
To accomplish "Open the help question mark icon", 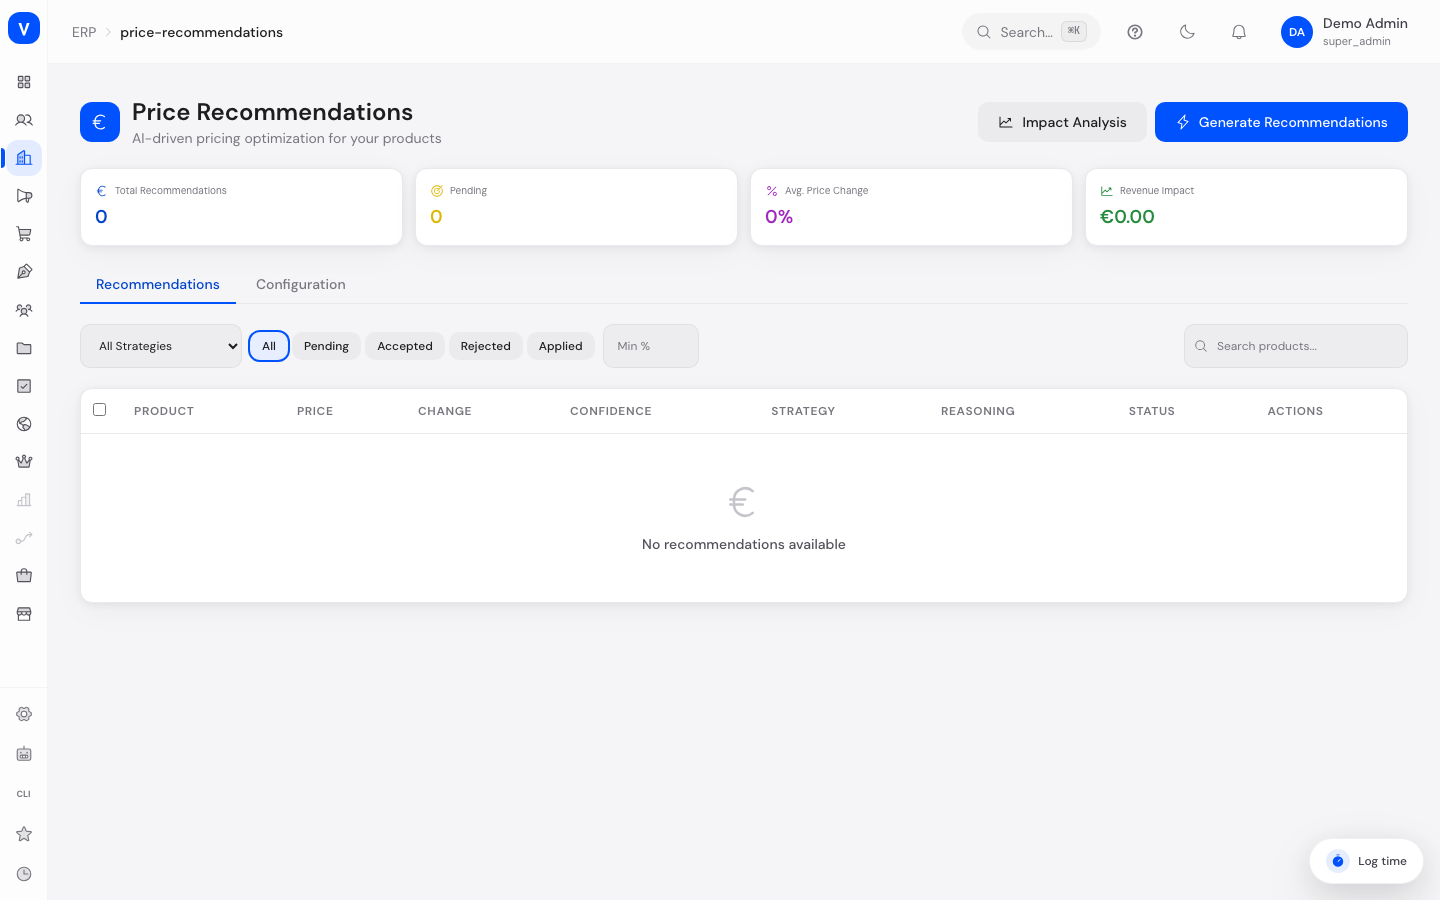I will (x=1135, y=32).
